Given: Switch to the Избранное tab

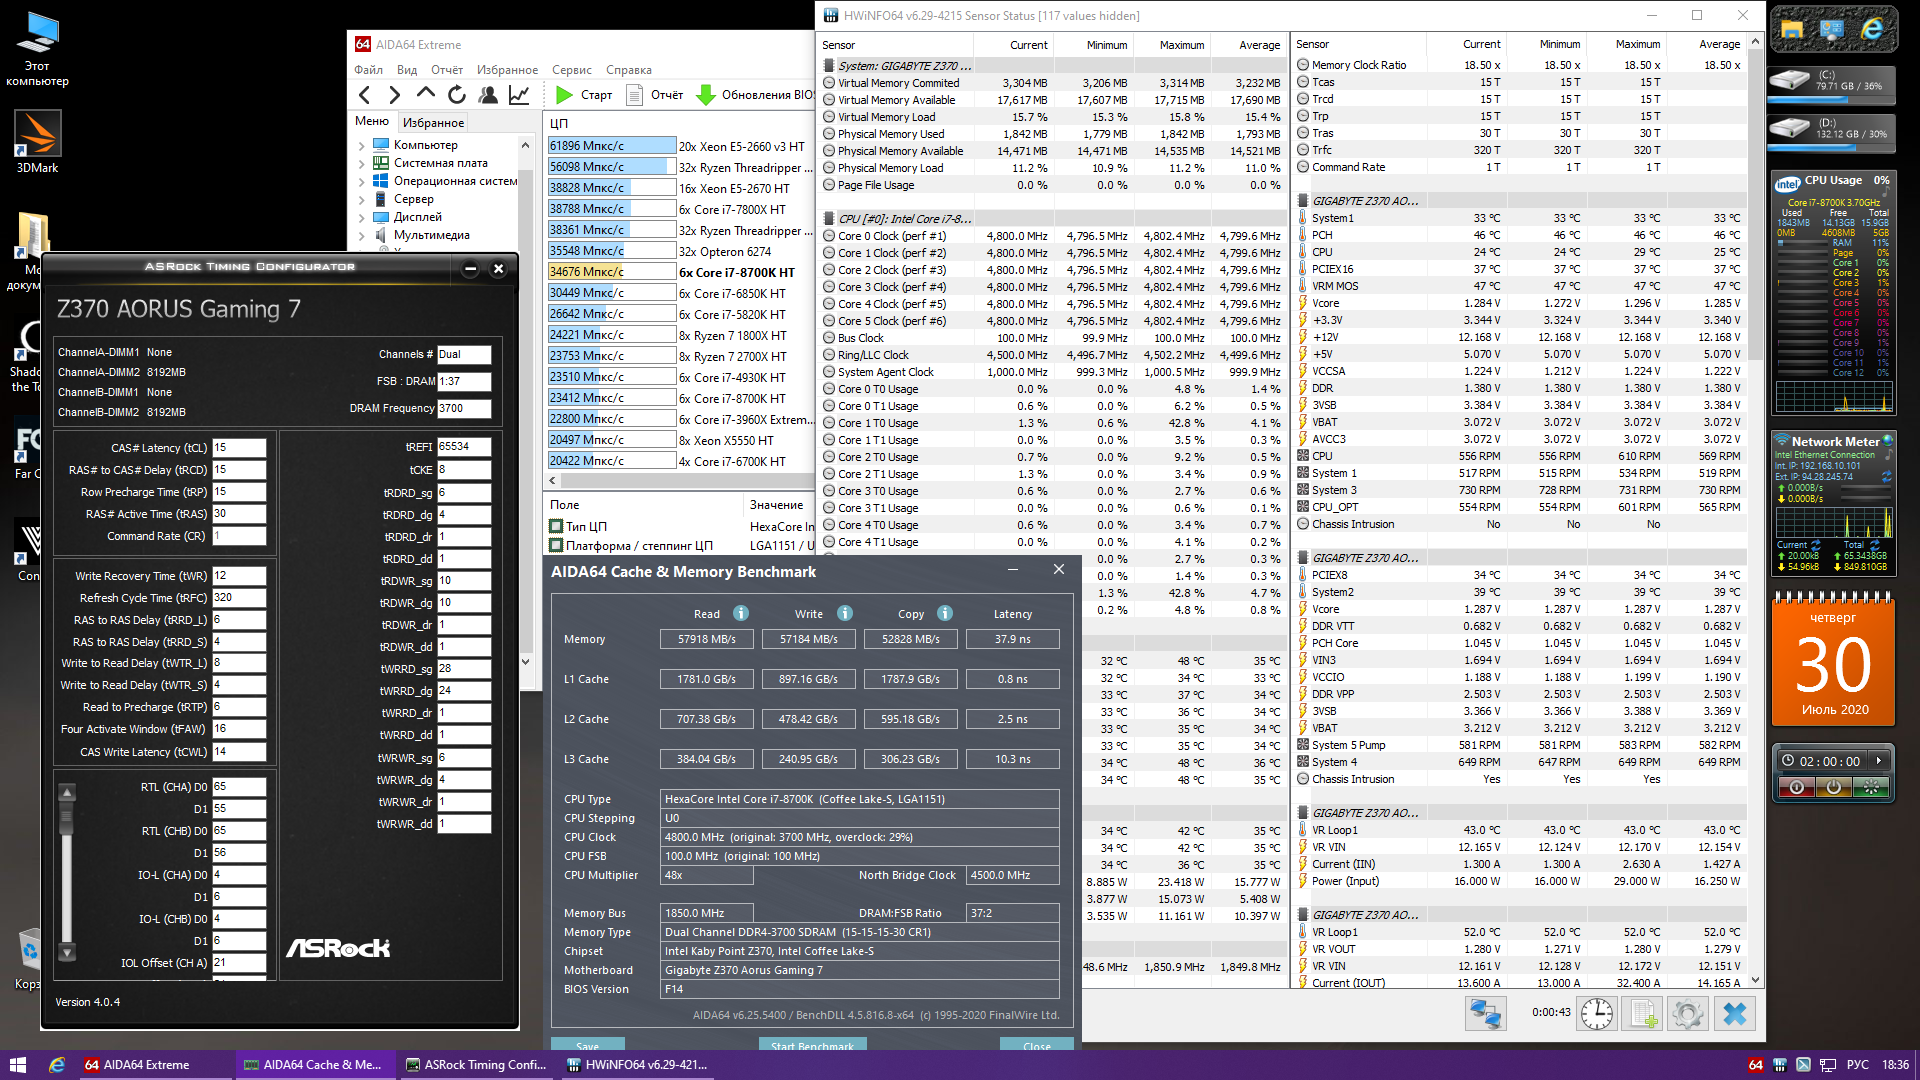Looking at the screenshot, I should click(433, 123).
